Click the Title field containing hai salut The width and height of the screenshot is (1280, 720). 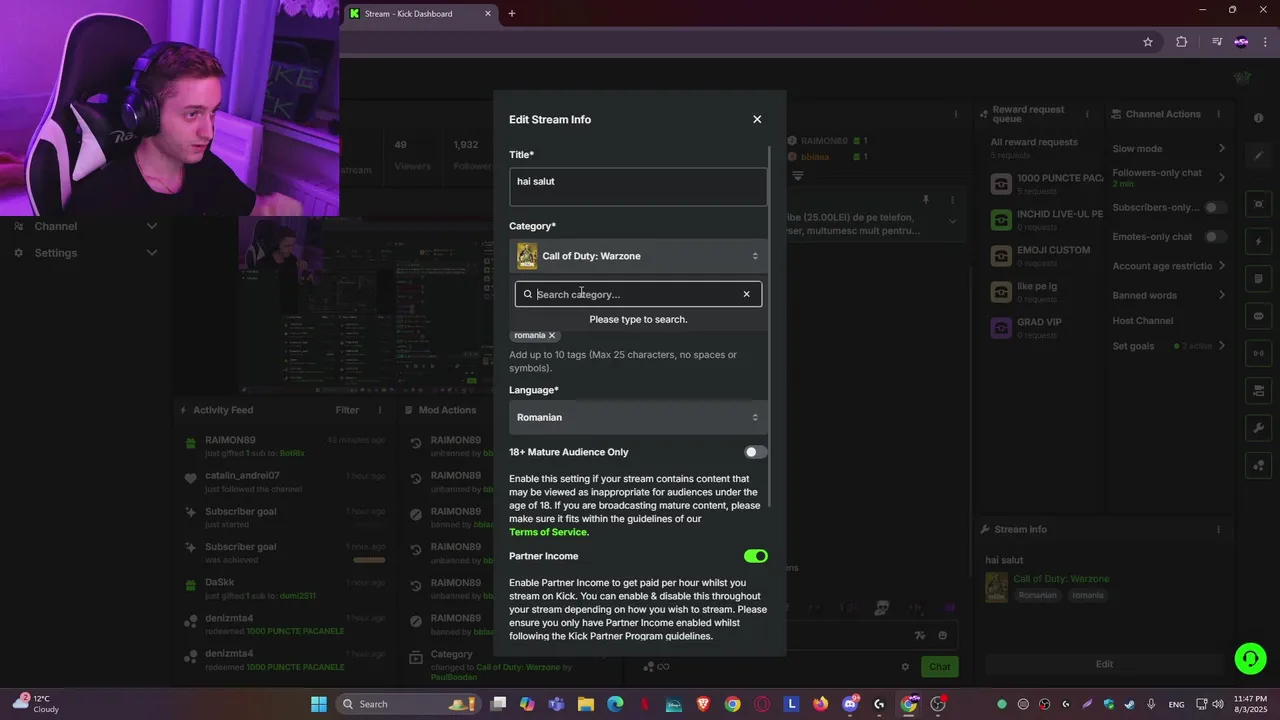click(638, 186)
